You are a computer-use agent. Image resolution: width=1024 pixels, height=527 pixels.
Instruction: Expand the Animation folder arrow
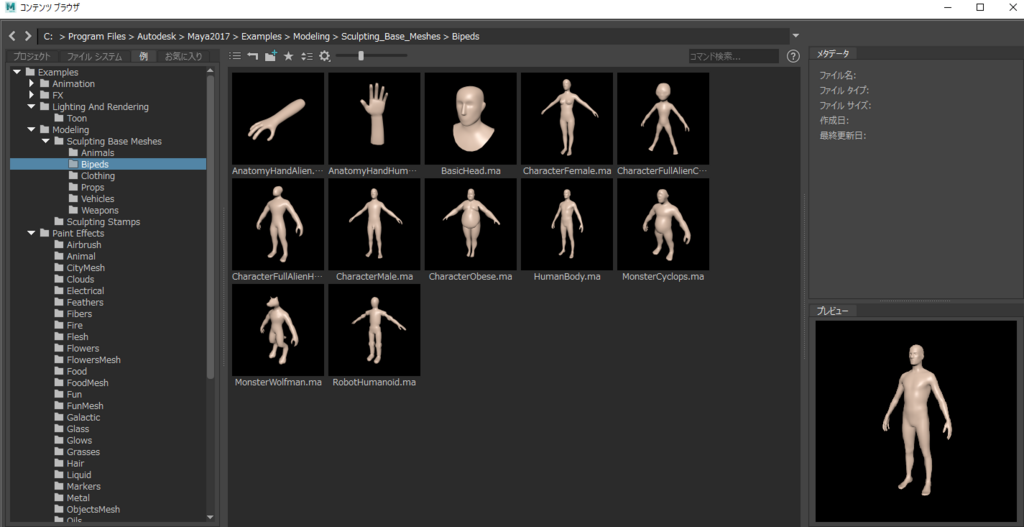[31, 84]
